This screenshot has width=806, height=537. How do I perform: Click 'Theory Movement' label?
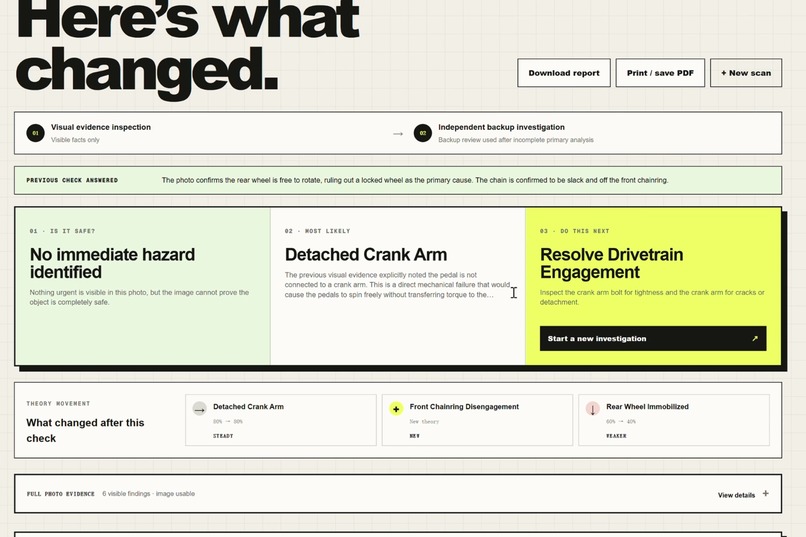(58, 404)
